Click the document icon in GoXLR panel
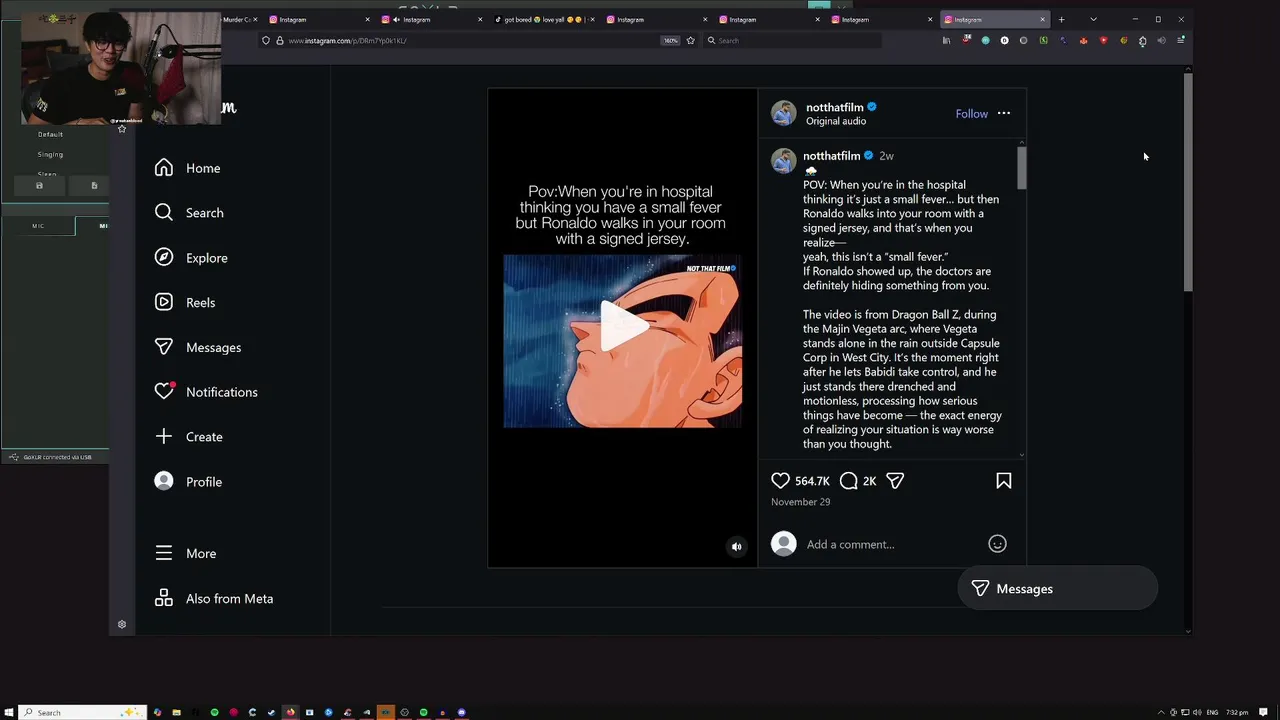Image resolution: width=1280 pixels, height=720 pixels. tap(94, 185)
